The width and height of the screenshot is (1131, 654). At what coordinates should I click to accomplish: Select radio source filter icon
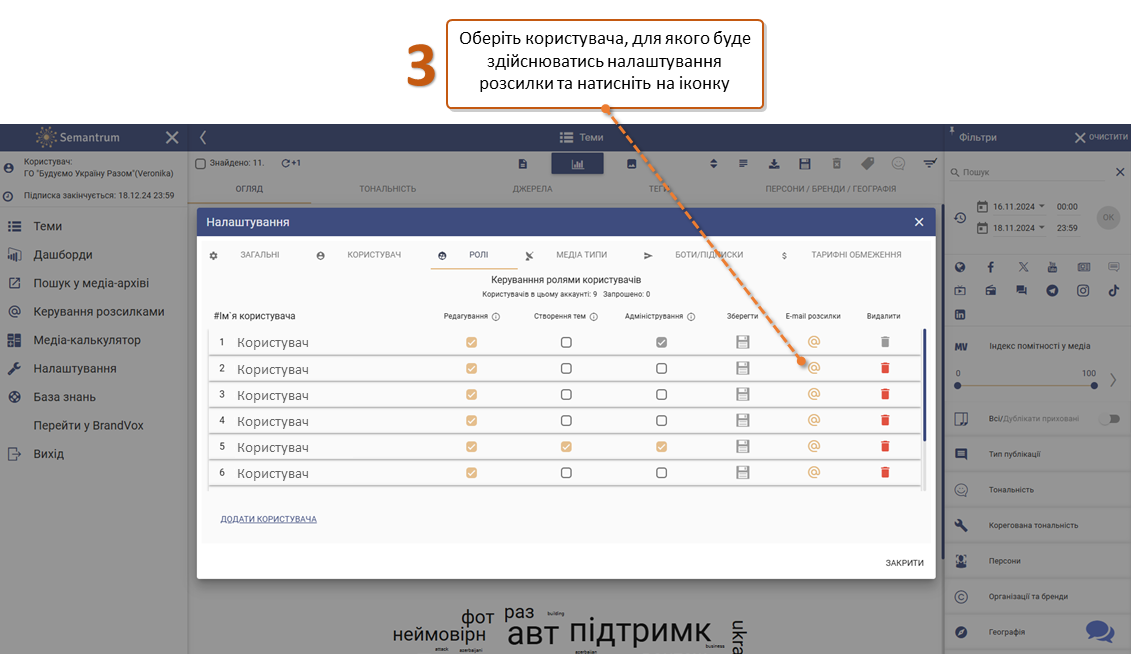(x=990, y=291)
